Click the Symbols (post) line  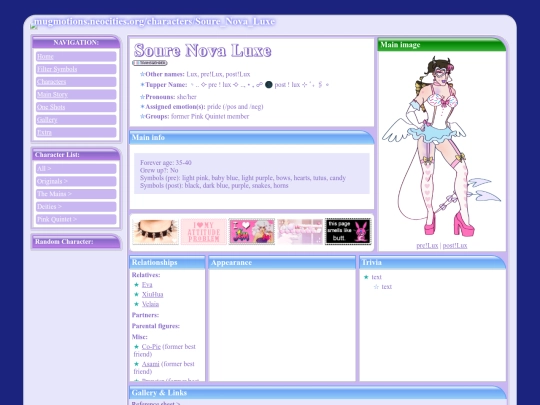pyautogui.click(x=214, y=185)
